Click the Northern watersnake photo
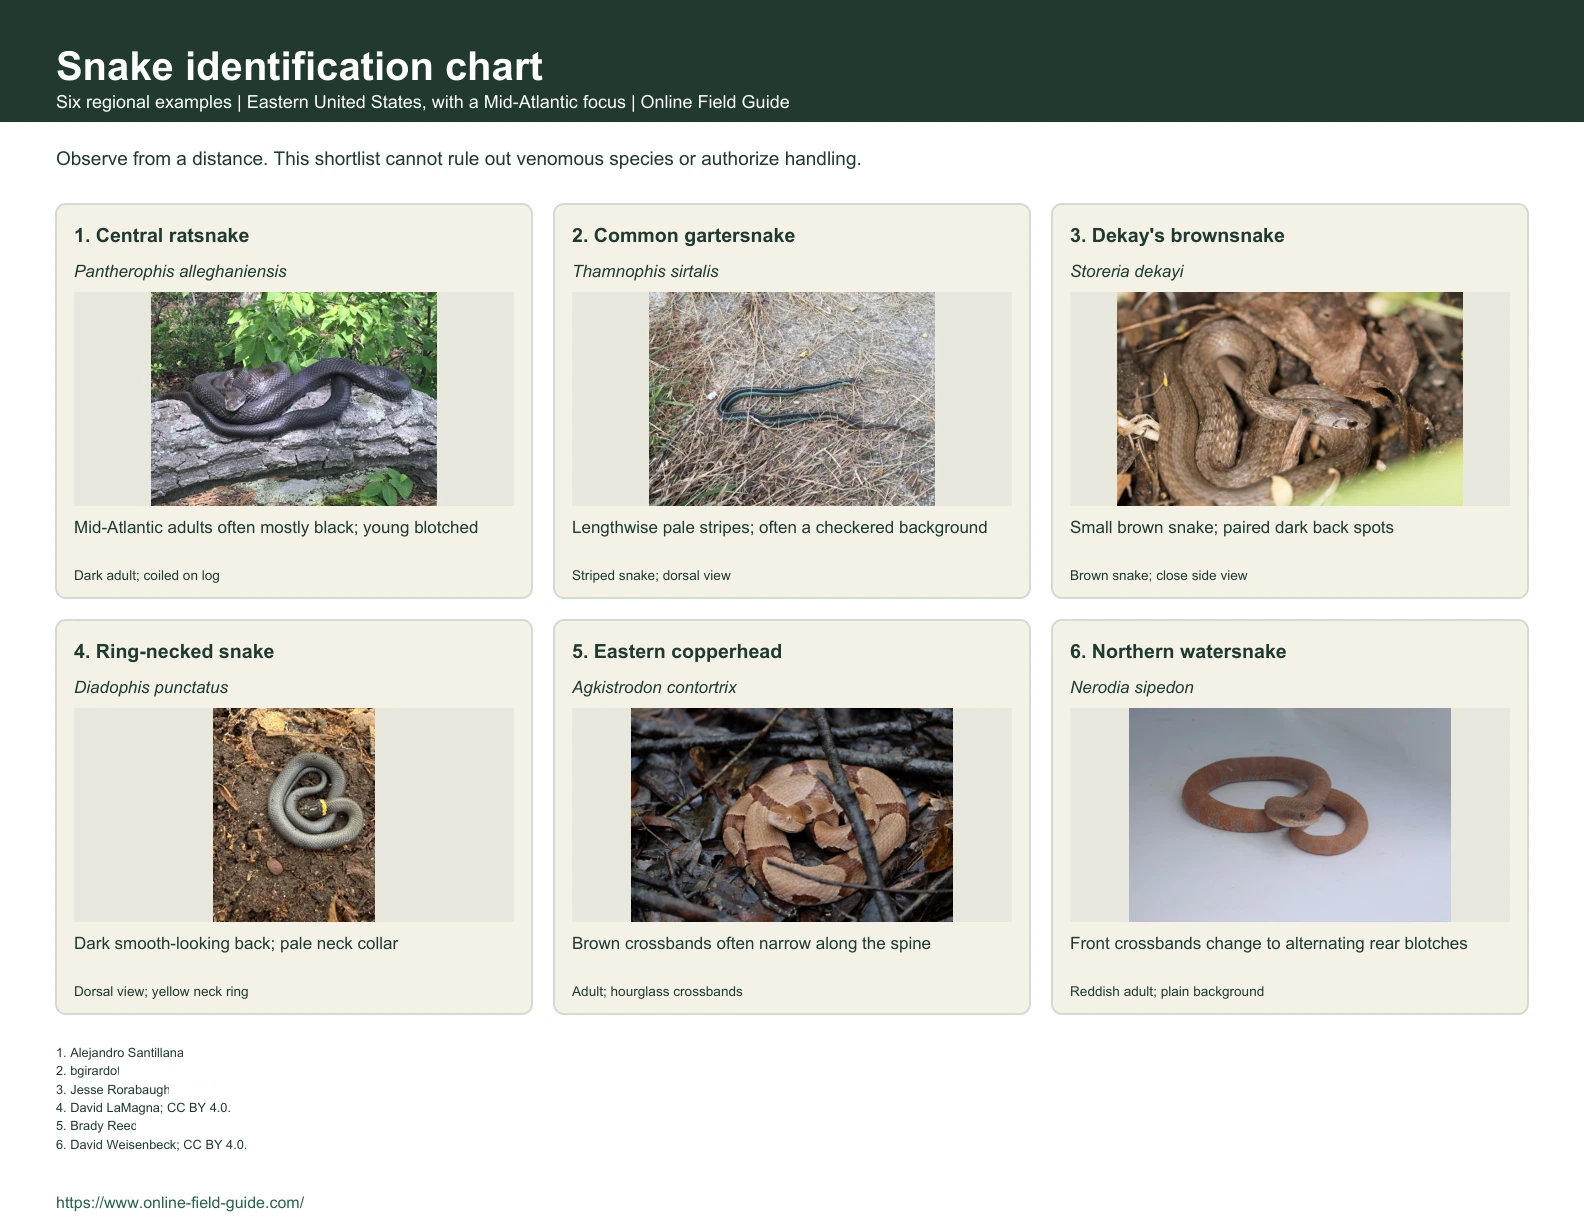Screen dimensions: 1584x1224 click(x=1290, y=815)
